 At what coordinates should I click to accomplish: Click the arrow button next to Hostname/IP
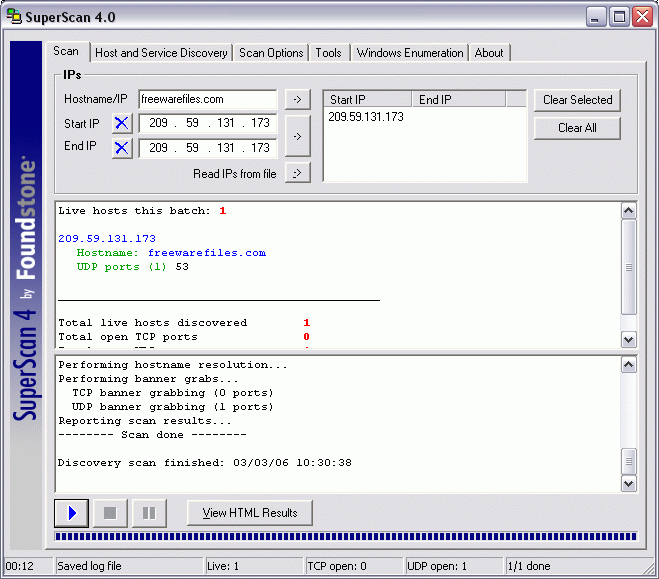(298, 100)
